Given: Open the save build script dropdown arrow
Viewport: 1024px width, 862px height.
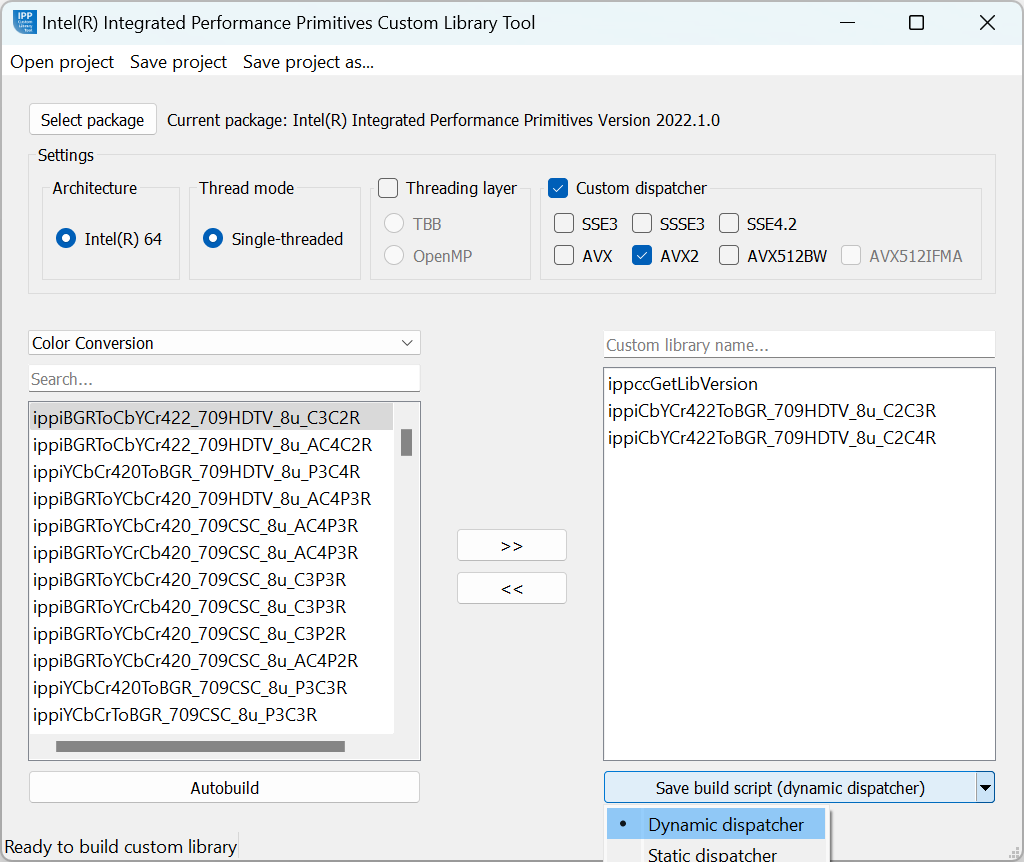Looking at the screenshot, I should coord(986,788).
